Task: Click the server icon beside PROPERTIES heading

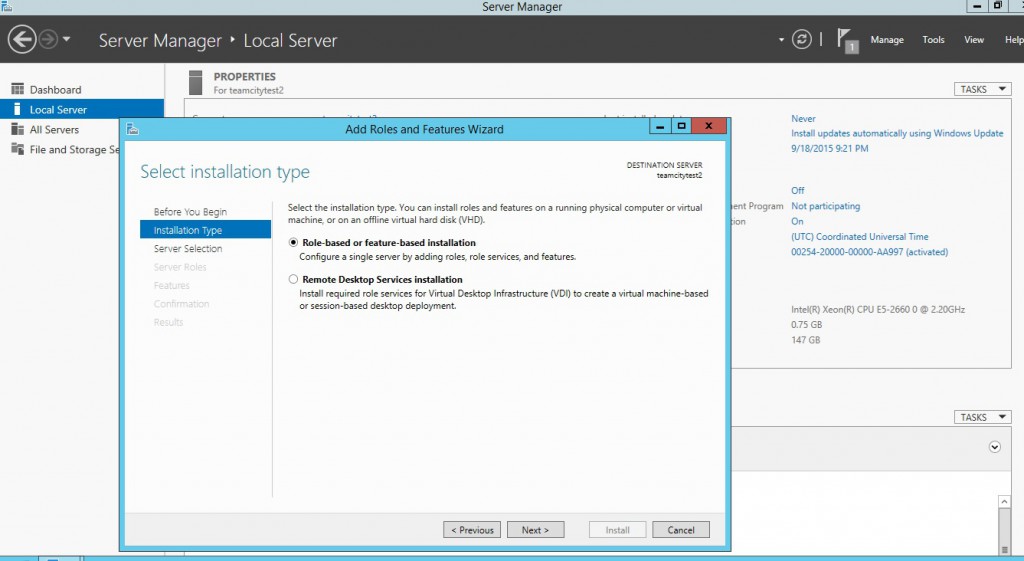Action: pyautogui.click(x=195, y=83)
